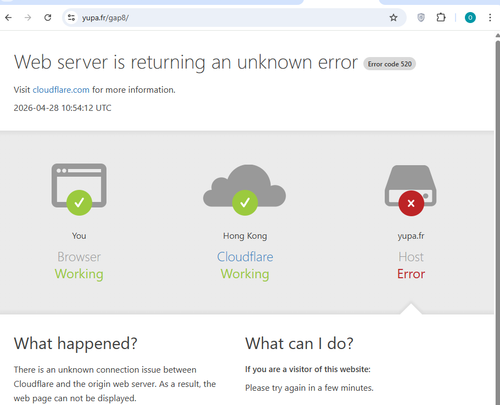Click the Cloudflare cloud status icon
The width and height of the screenshot is (500, 405).
coord(245,189)
